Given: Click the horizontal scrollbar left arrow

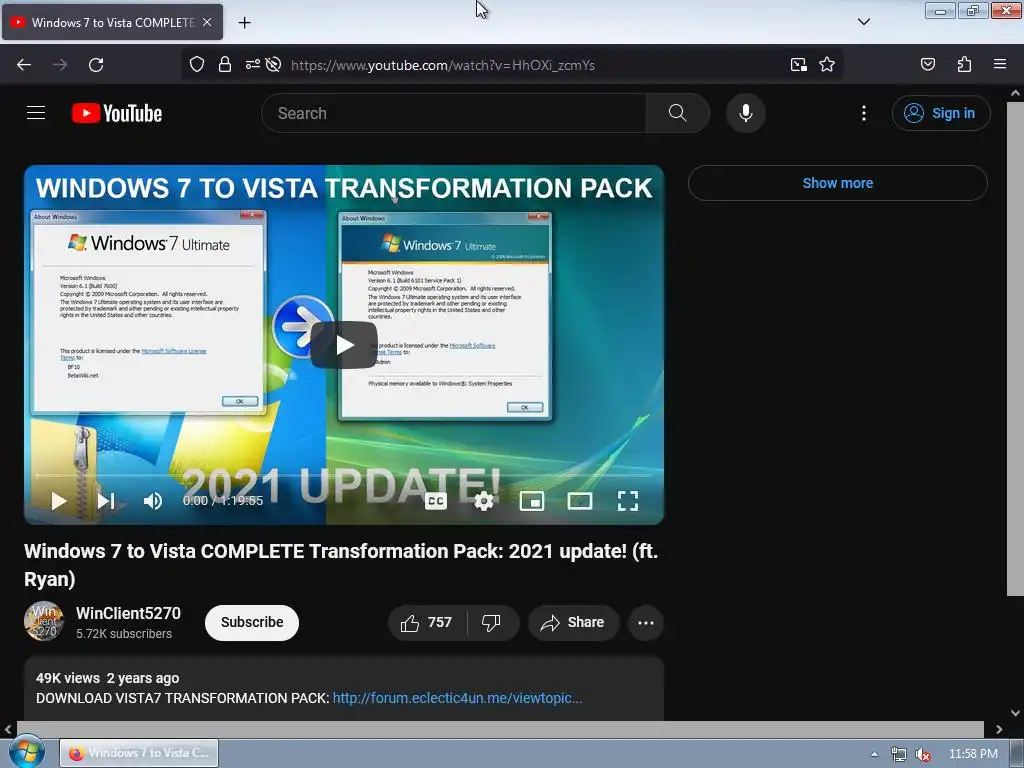Looking at the screenshot, I should click(8, 729).
